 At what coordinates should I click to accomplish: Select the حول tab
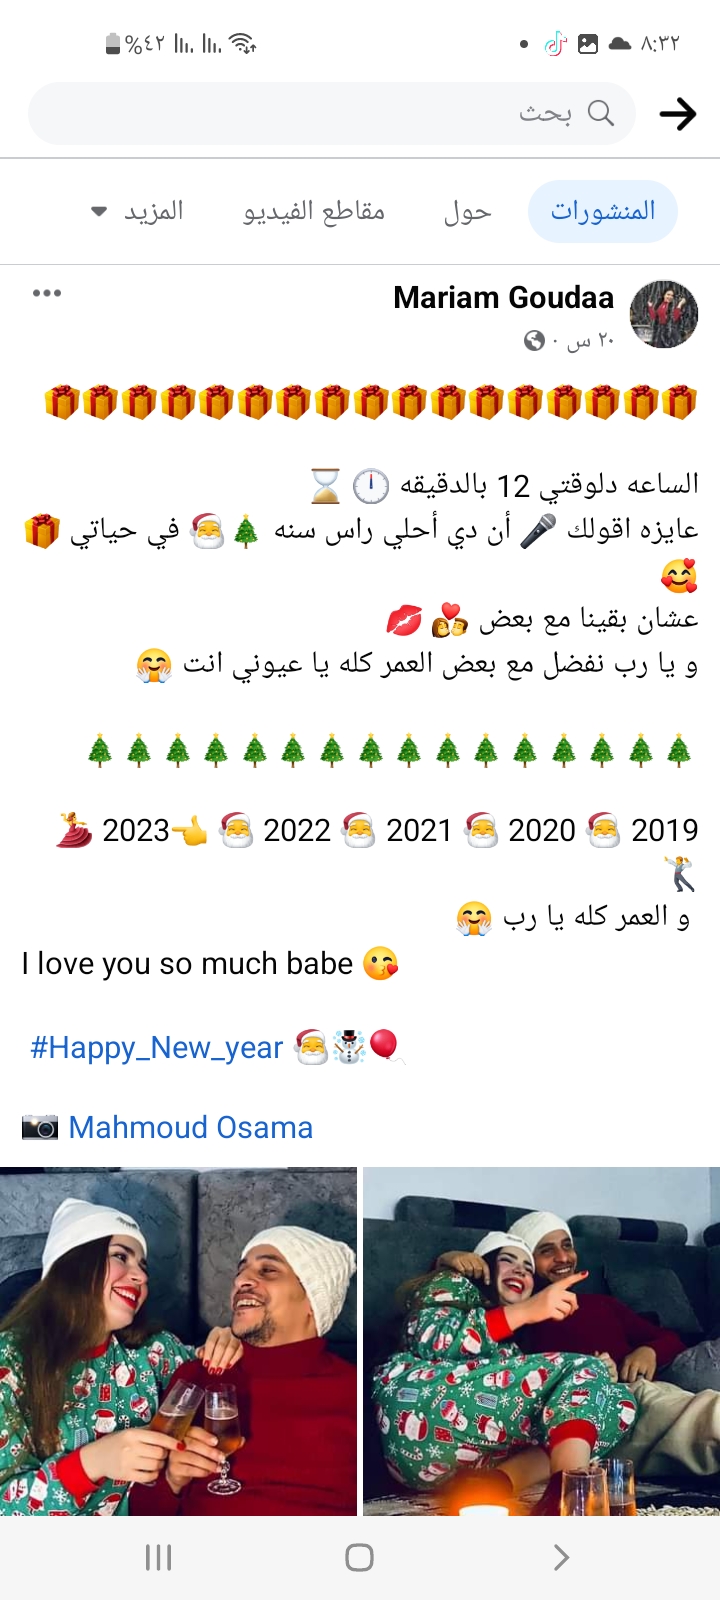[470, 211]
